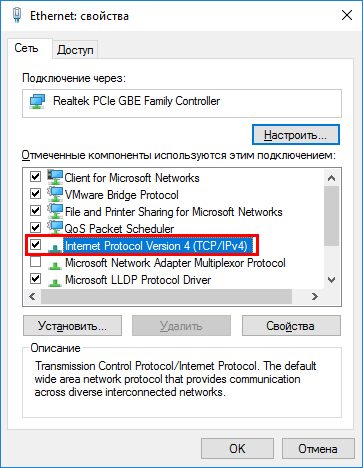The image size is (363, 468).
Task: Select the Сеть tab
Action: coord(26,48)
